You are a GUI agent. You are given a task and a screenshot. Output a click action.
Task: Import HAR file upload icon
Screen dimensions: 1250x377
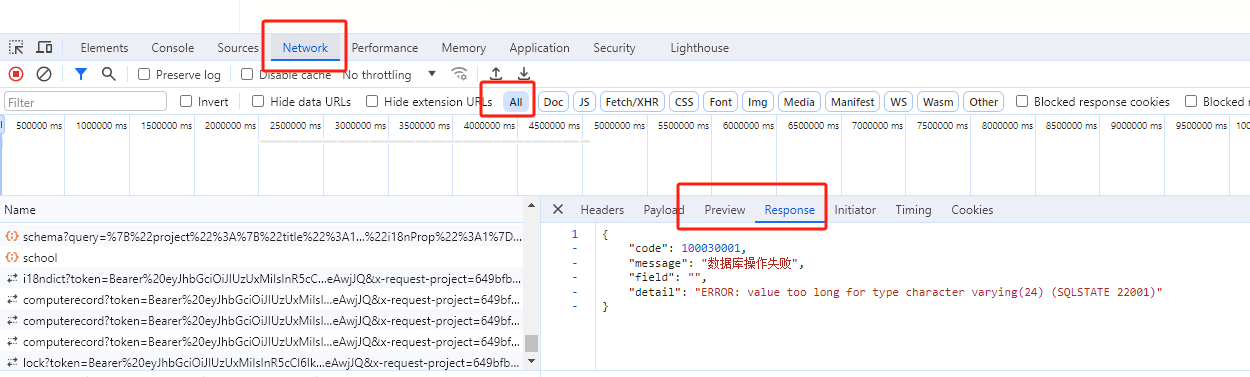pyautogui.click(x=496, y=74)
